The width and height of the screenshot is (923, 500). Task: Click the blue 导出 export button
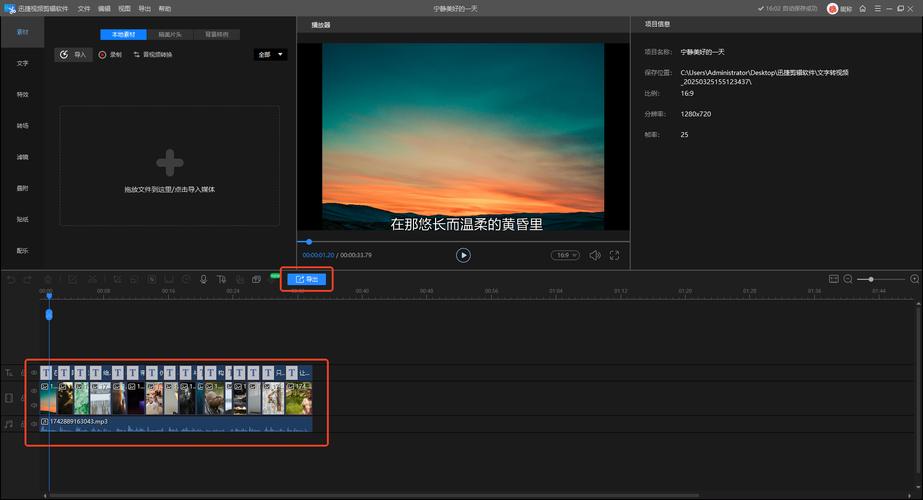(x=308, y=280)
